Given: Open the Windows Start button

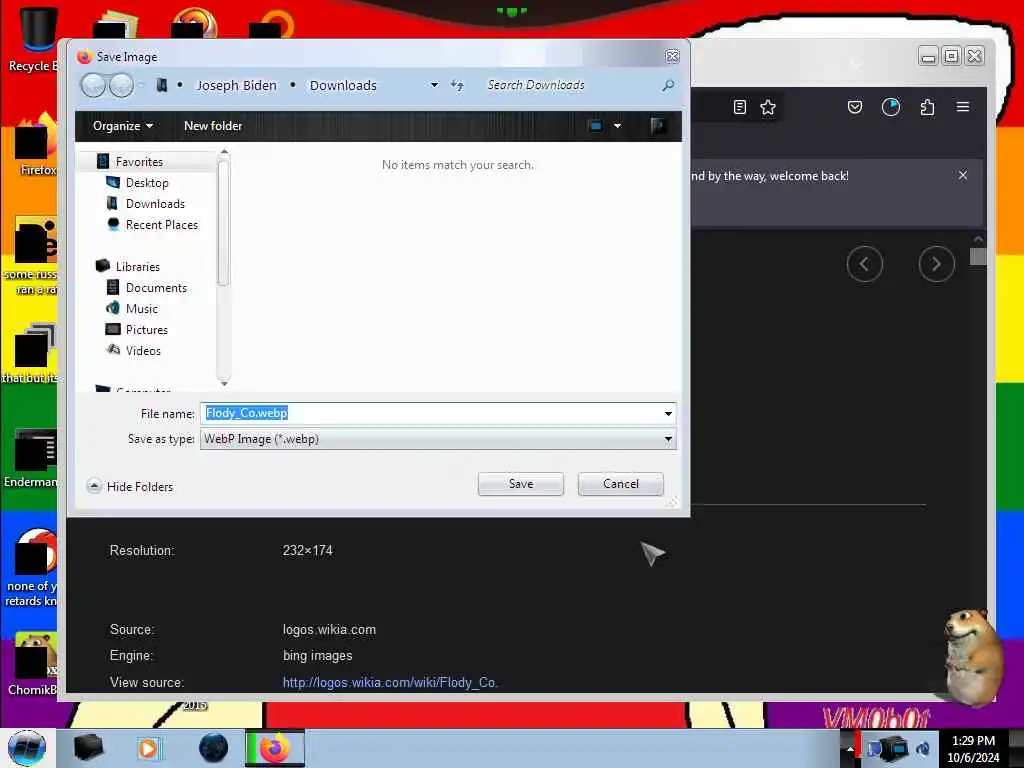Looking at the screenshot, I should (27, 748).
